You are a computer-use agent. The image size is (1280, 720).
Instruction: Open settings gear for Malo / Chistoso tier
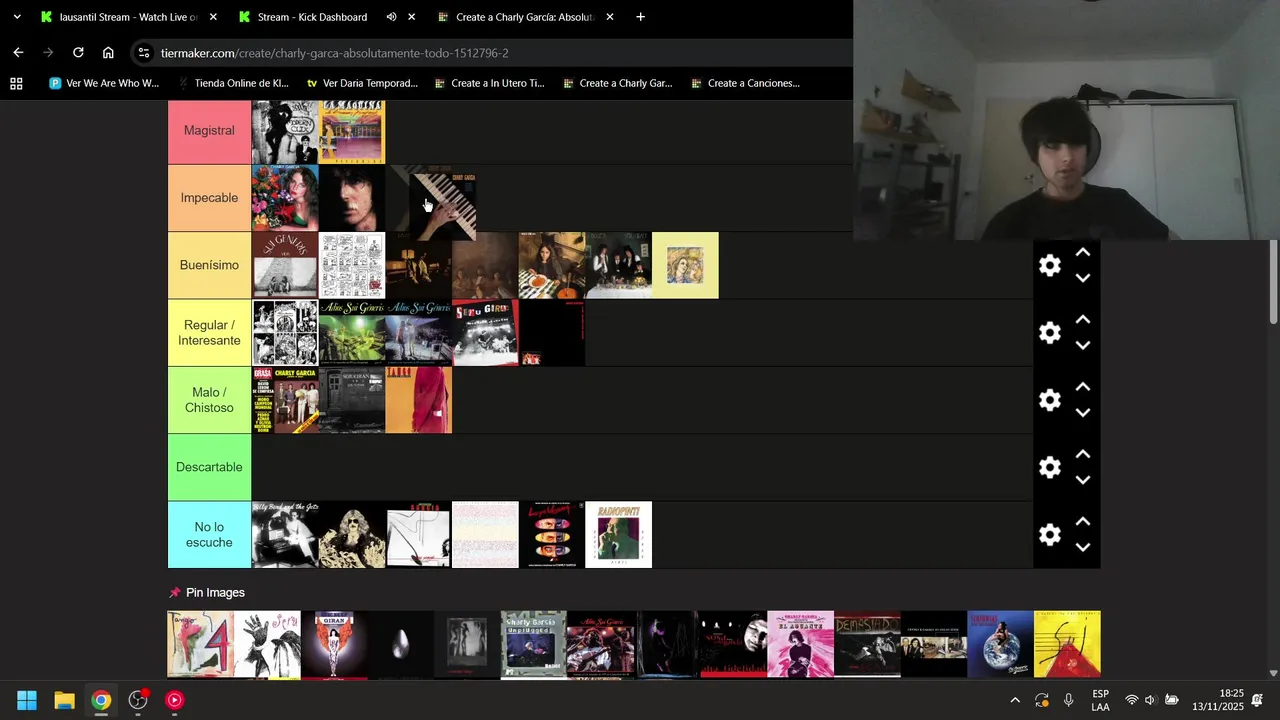[x=1049, y=400]
